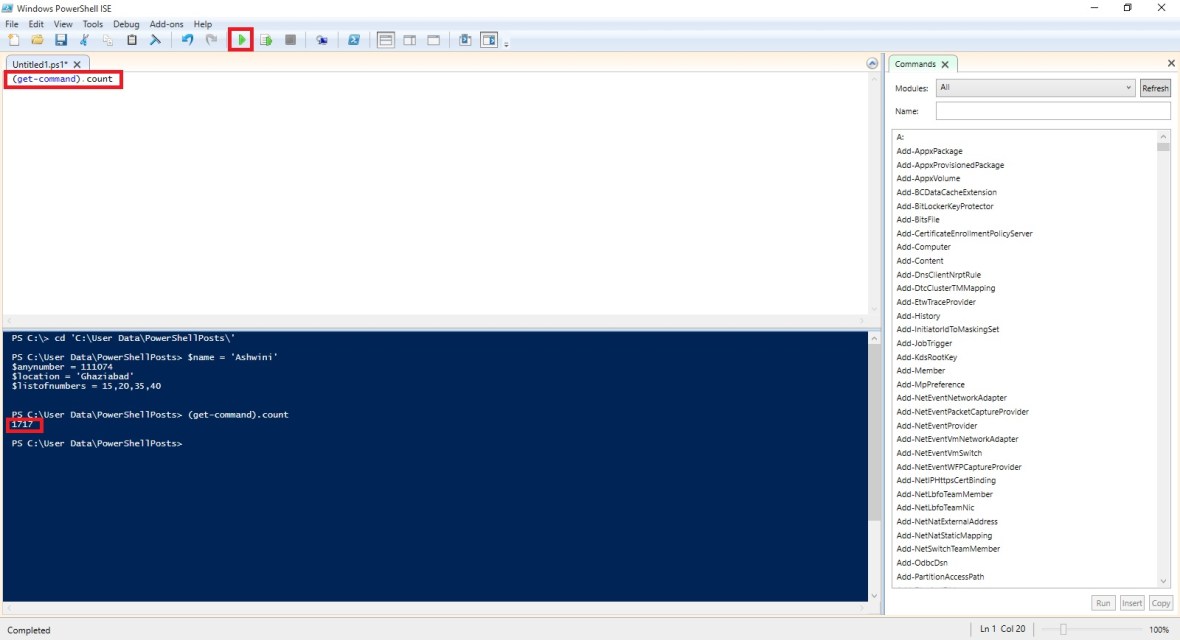Screen dimensions: 1180x640
Task: Undo the last edit
Action: click(187, 40)
